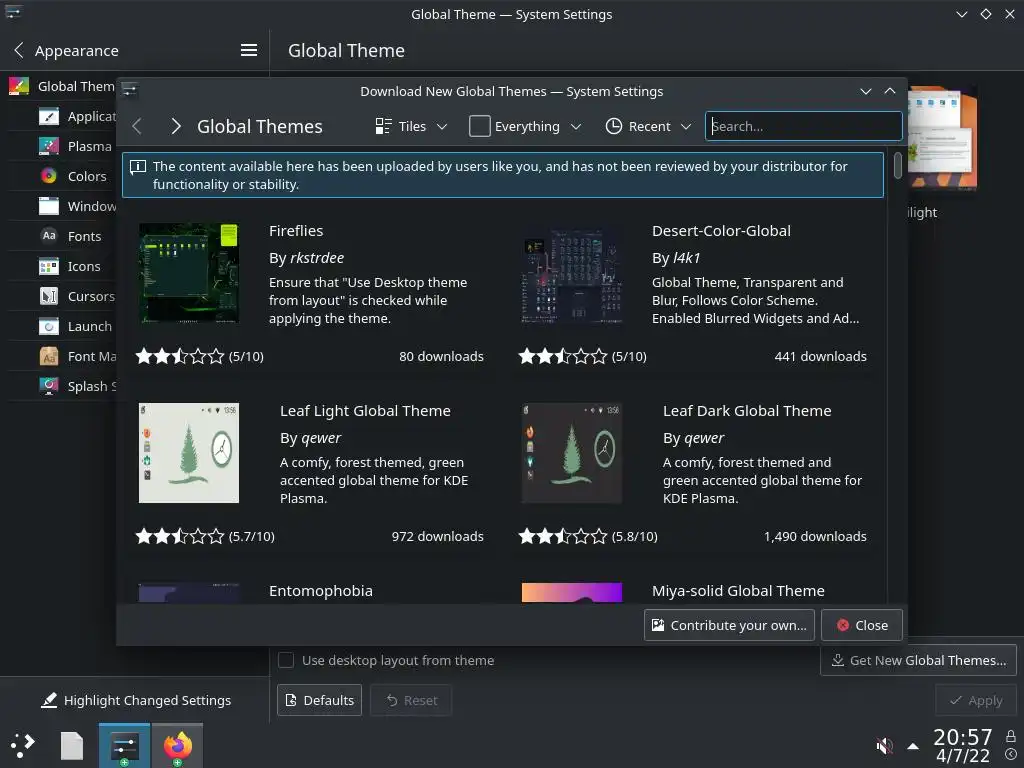1024x768 pixels.
Task: Click the Colors sidebar icon
Action: pos(49,176)
